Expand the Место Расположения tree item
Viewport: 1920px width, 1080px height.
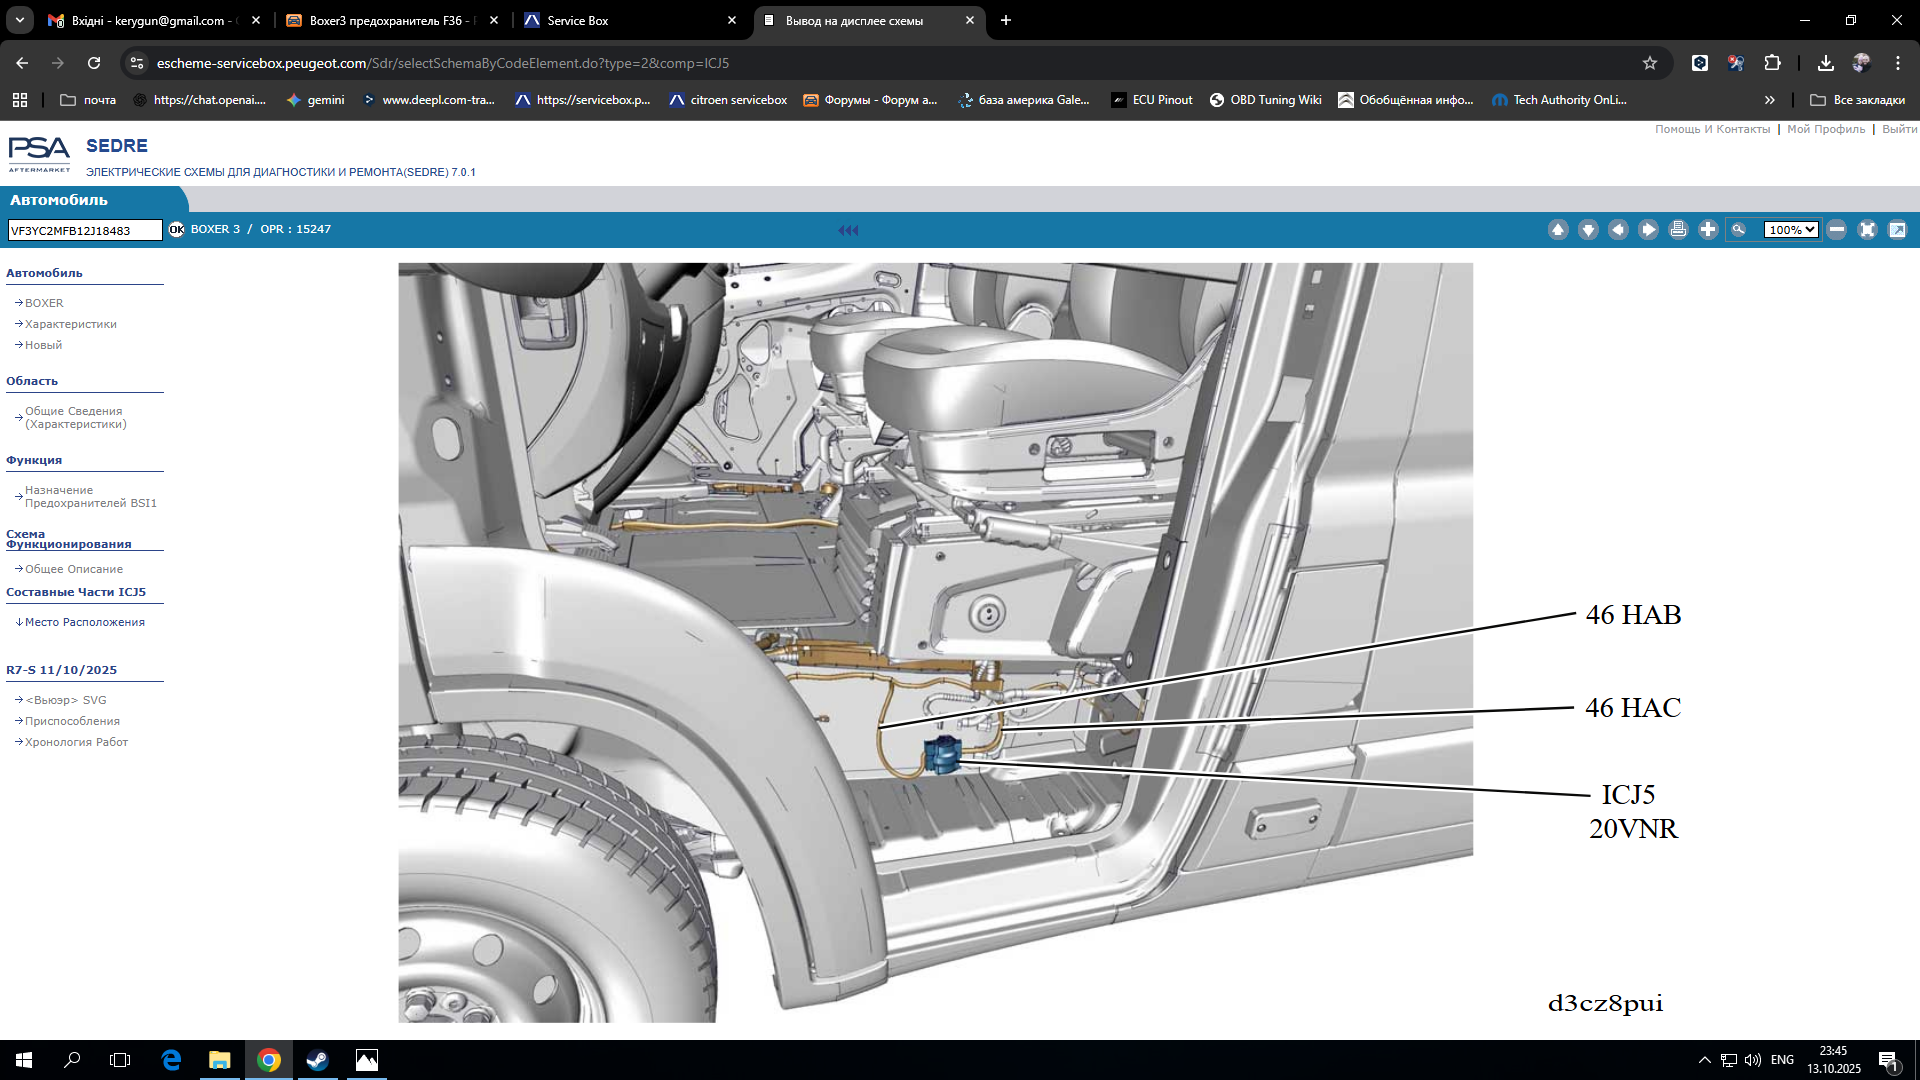(84, 622)
